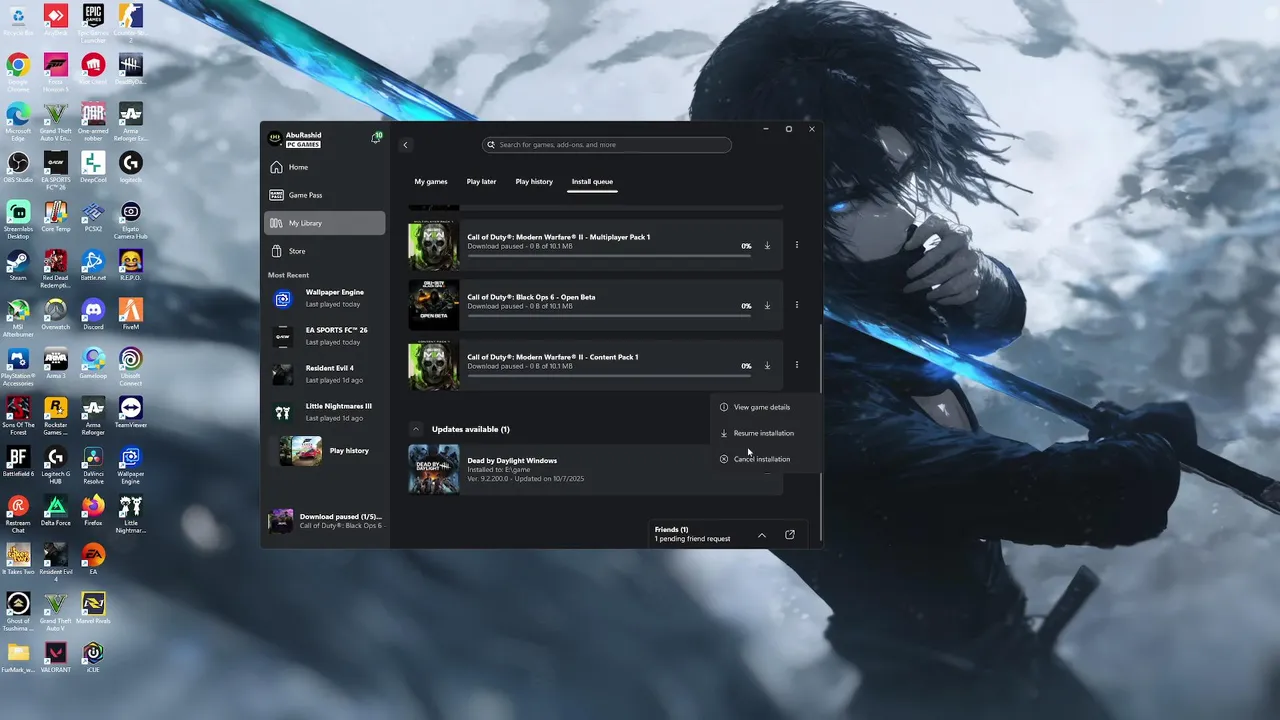Viewport: 1280px width, 720px height.
Task: Open Little Nightmares III in Most Recent
Action: (x=325, y=412)
